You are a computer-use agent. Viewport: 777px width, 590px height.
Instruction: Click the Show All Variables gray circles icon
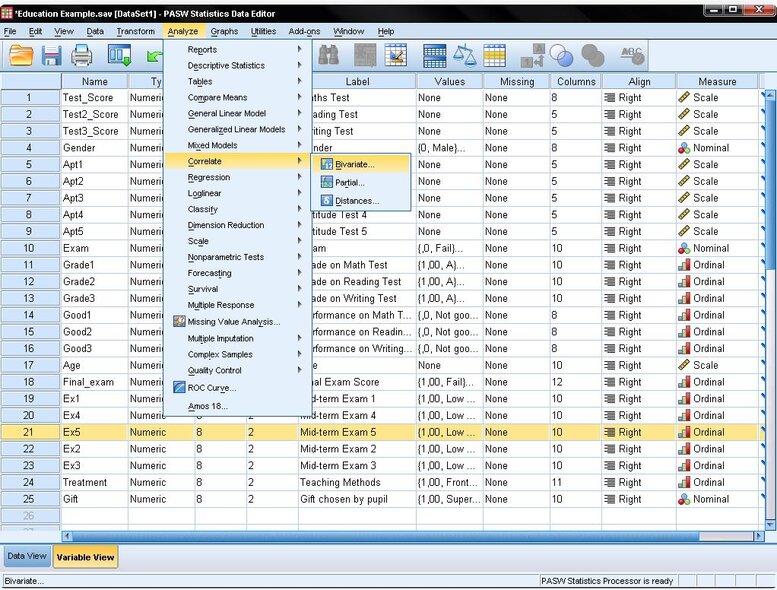click(x=593, y=55)
